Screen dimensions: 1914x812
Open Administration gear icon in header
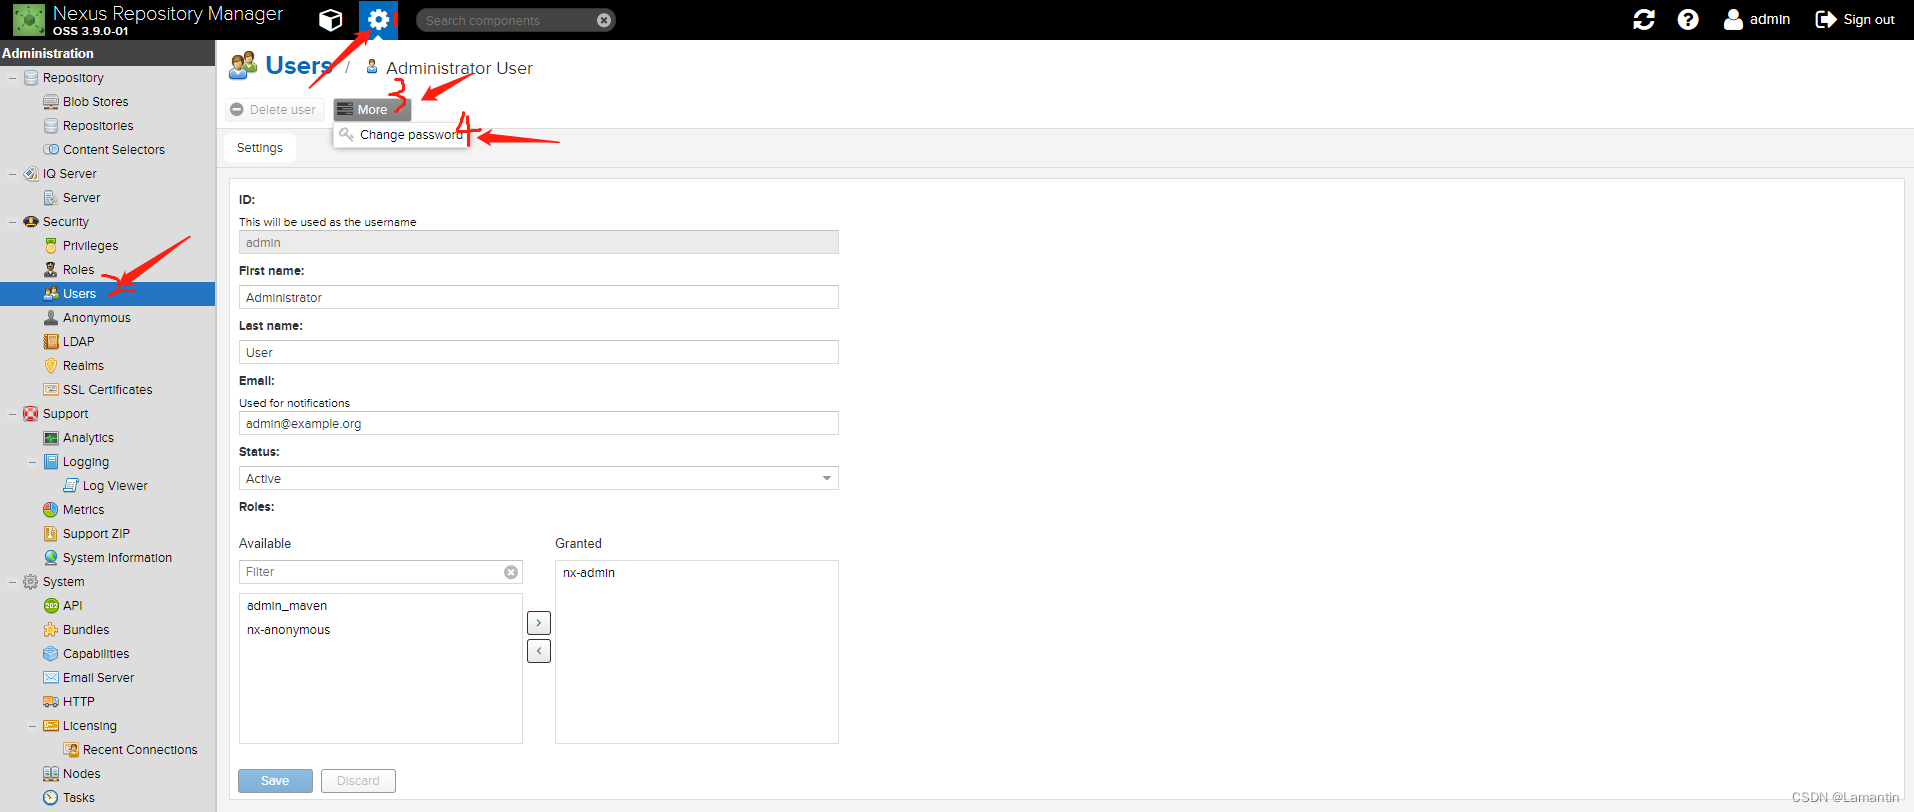[x=378, y=20]
